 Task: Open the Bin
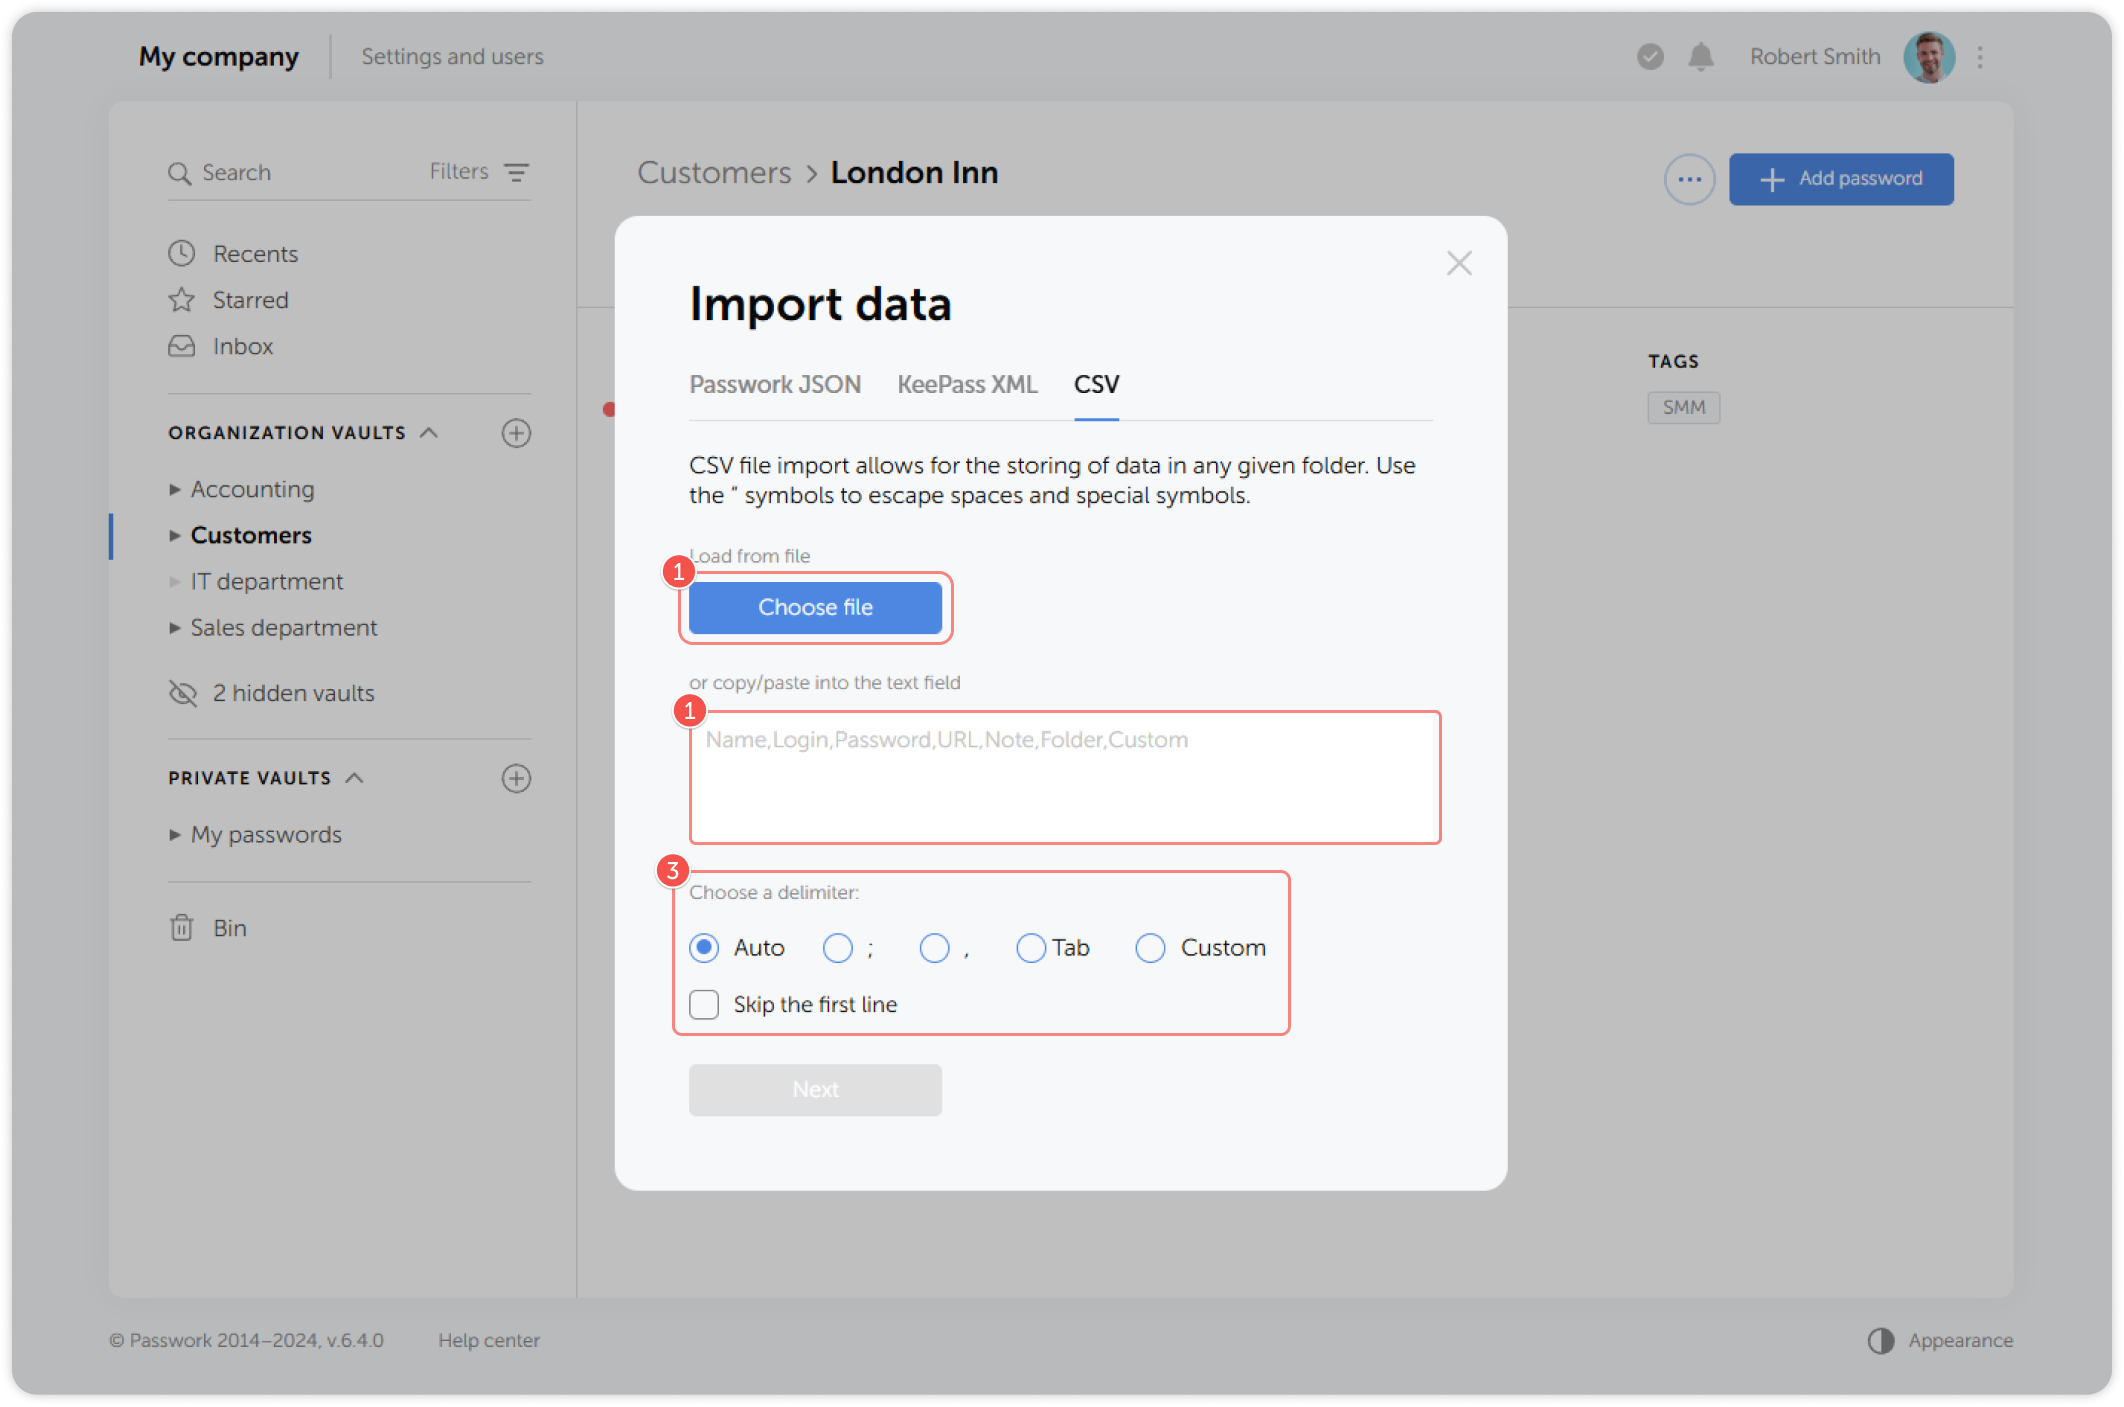(231, 927)
